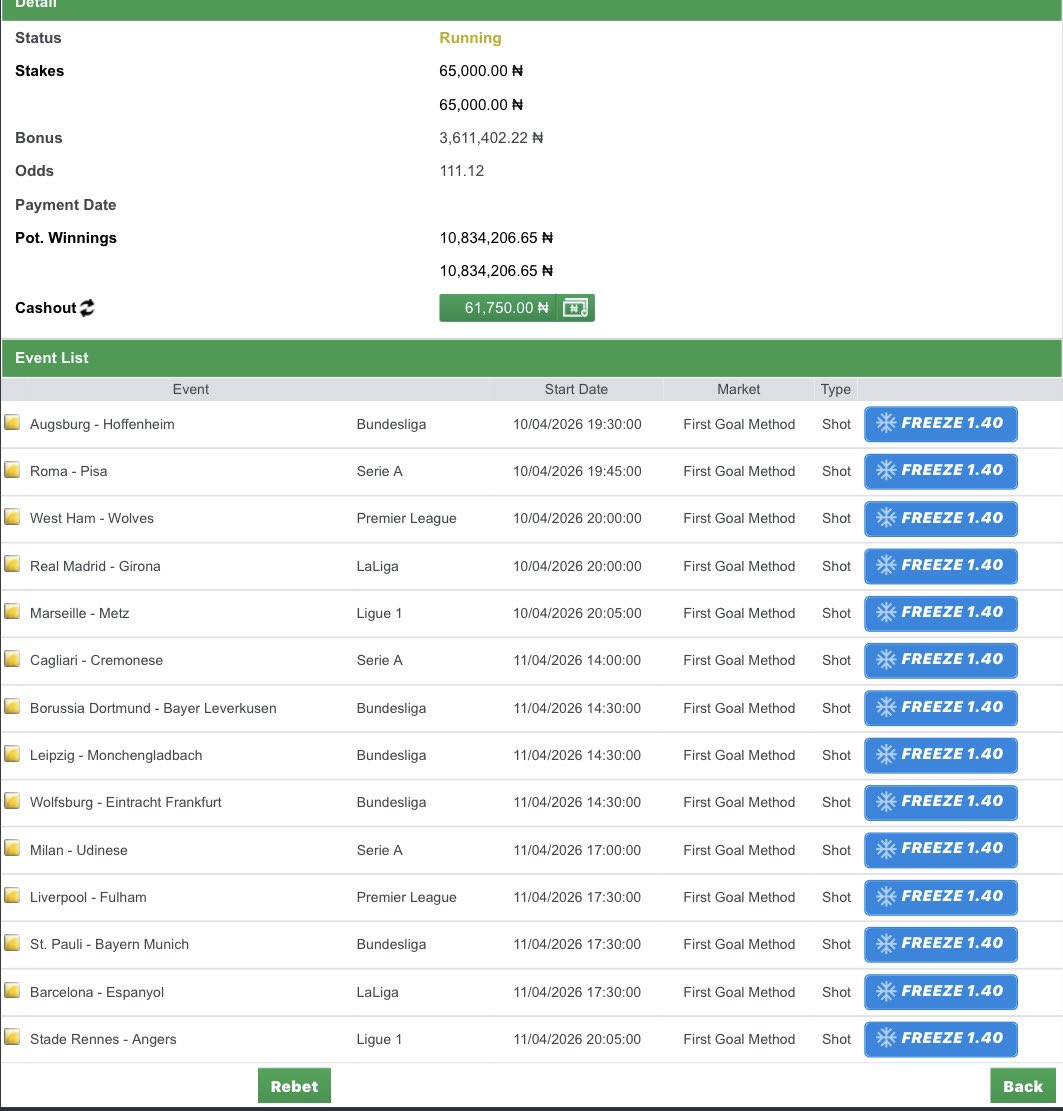
Task: Click the Type column header
Action: coord(836,389)
